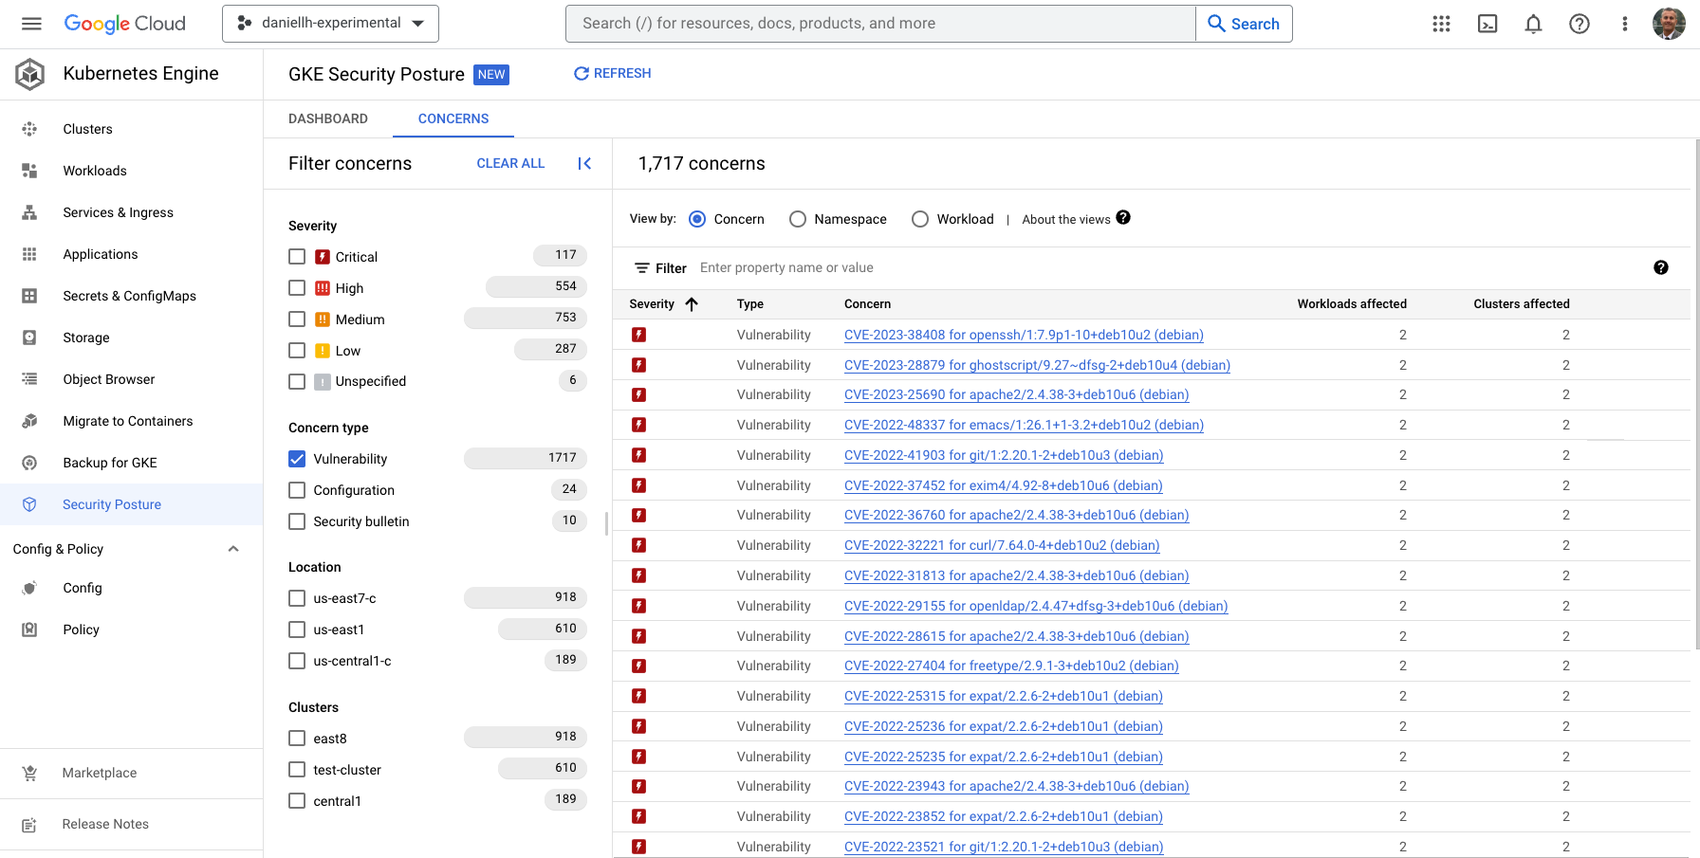
Task: Open the Google apps grid icon
Action: (x=1441, y=24)
